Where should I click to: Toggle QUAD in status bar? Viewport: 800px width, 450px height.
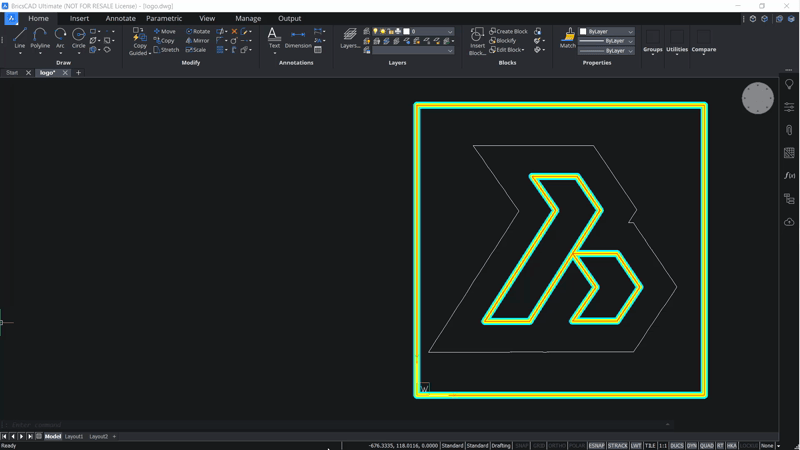(x=707, y=445)
